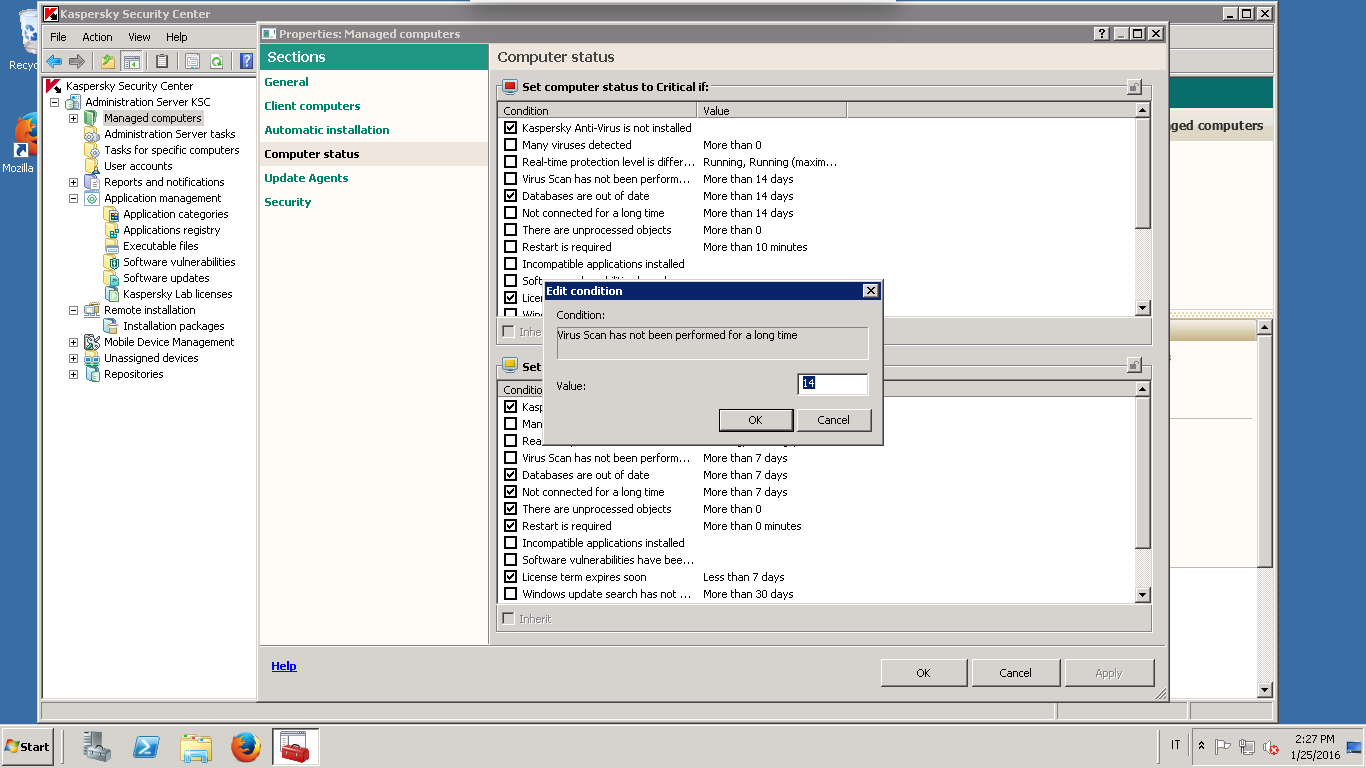Click the Mobile Device Management icon
1366x768 pixels.
[x=92, y=342]
